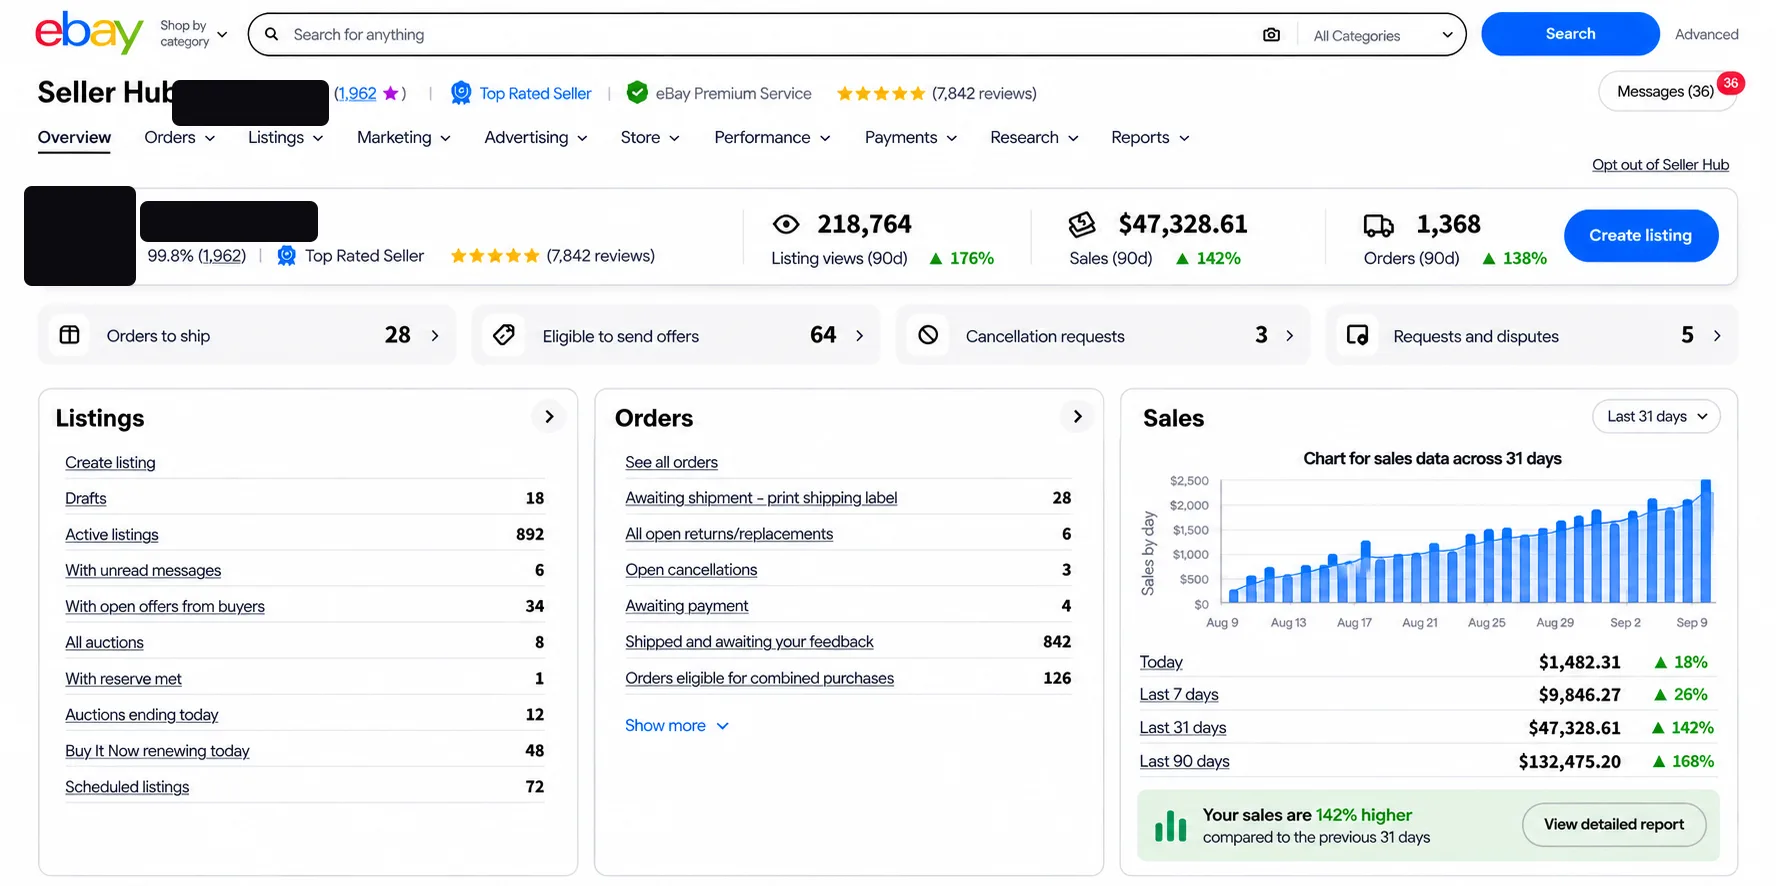Expand Show more in Orders panel
Image resolution: width=1776 pixels, height=886 pixels.
[677, 726]
